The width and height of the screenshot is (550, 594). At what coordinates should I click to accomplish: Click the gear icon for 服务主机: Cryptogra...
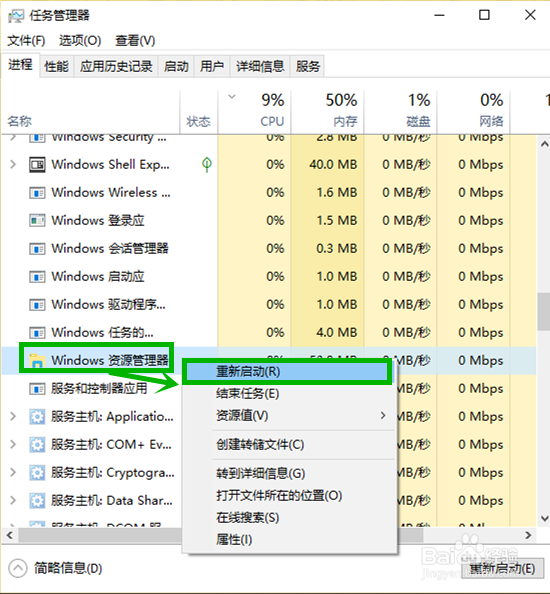pos(37,473)
